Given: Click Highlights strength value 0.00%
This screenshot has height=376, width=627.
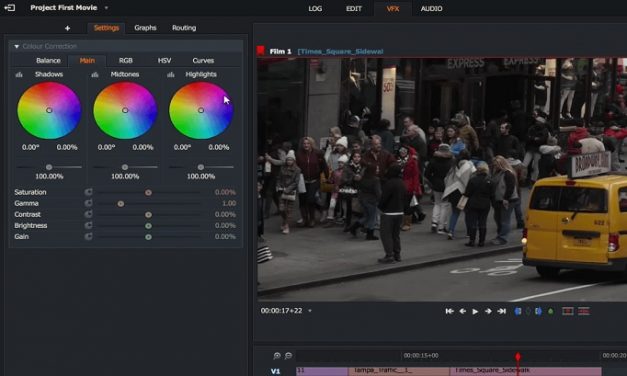Looking at the screenshot, I should point(219,147).
